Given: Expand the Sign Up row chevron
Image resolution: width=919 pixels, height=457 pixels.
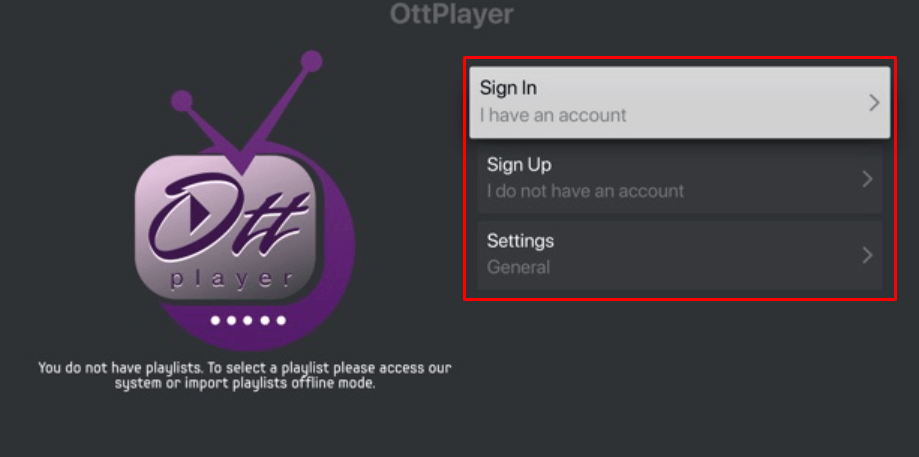Looking at the screenshot, I should pos(867,179).
